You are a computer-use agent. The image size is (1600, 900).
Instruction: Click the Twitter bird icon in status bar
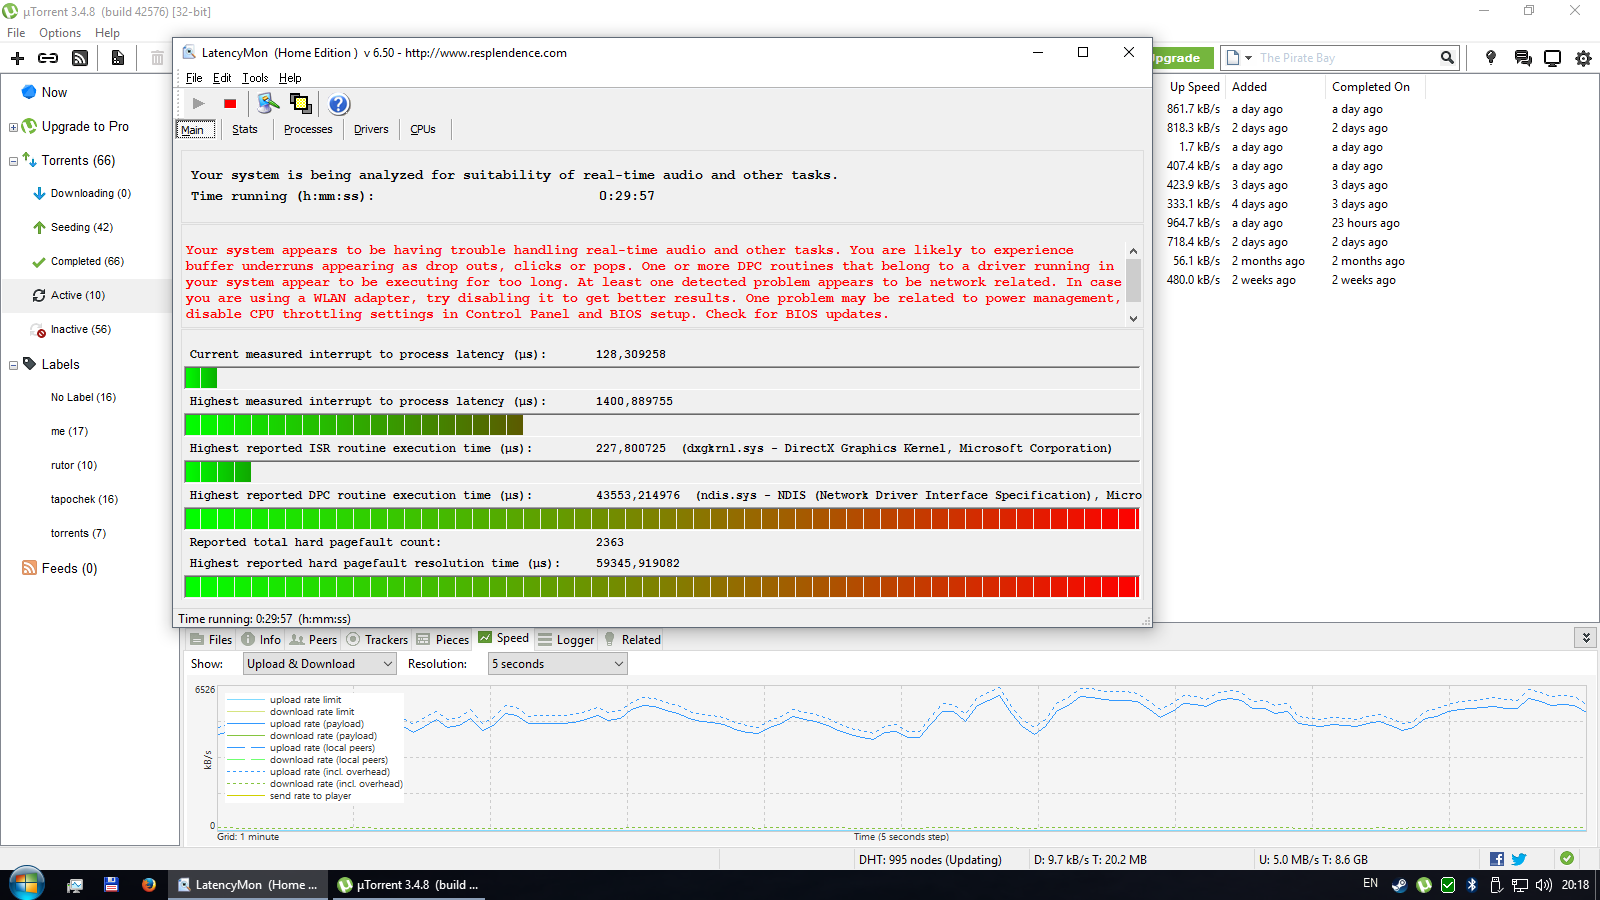click(1519, 859)
